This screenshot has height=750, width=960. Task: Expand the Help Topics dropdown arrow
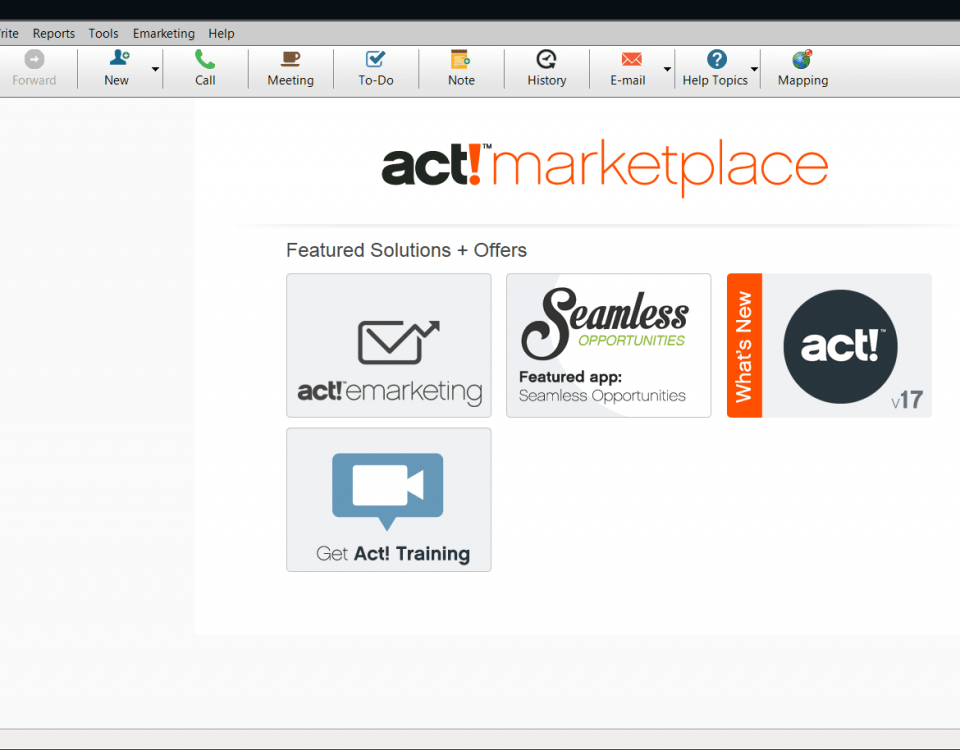754,69
